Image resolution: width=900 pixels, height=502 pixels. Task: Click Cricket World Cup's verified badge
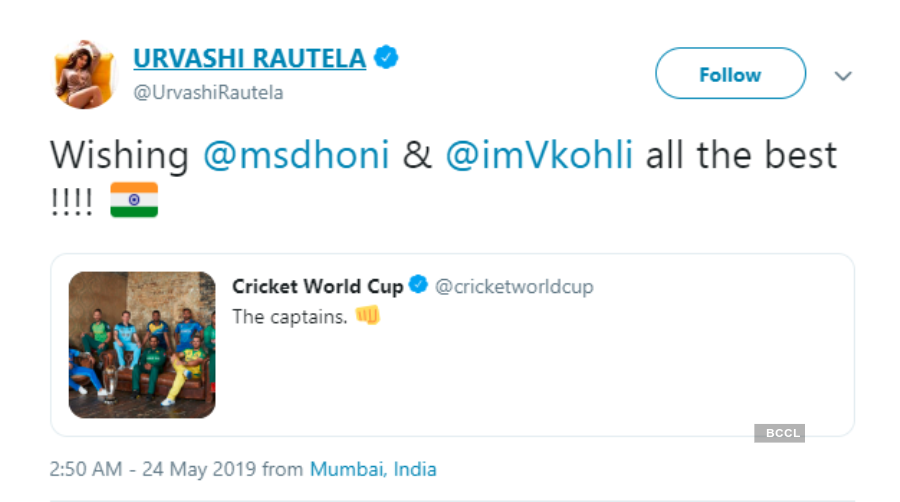pyautogui.click(x=420, y=287)
